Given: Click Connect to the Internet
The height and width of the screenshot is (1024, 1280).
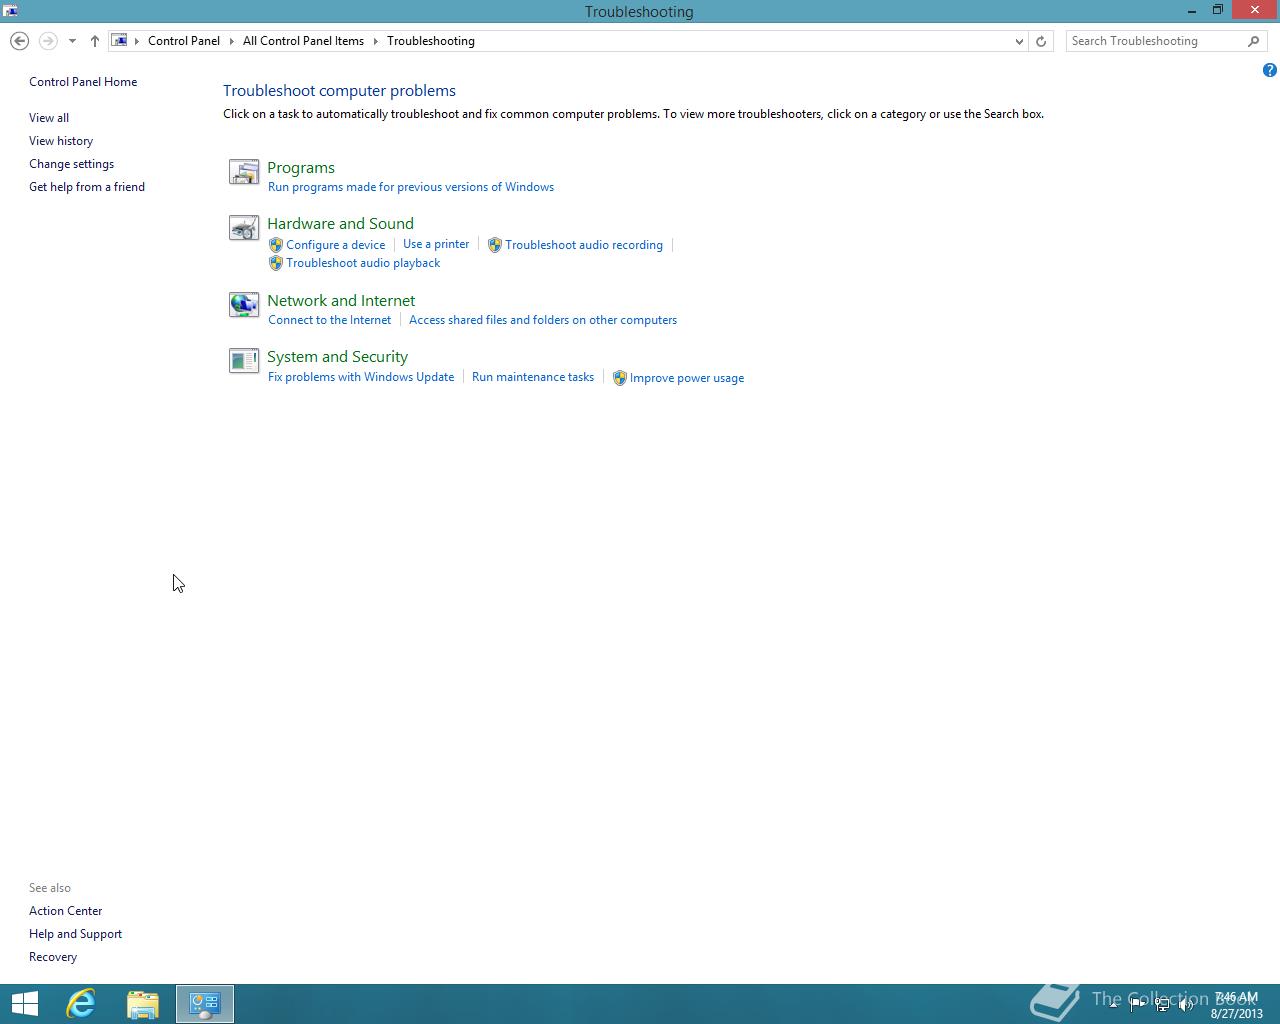Looking at the screenshot, I should tap(330, 320).
